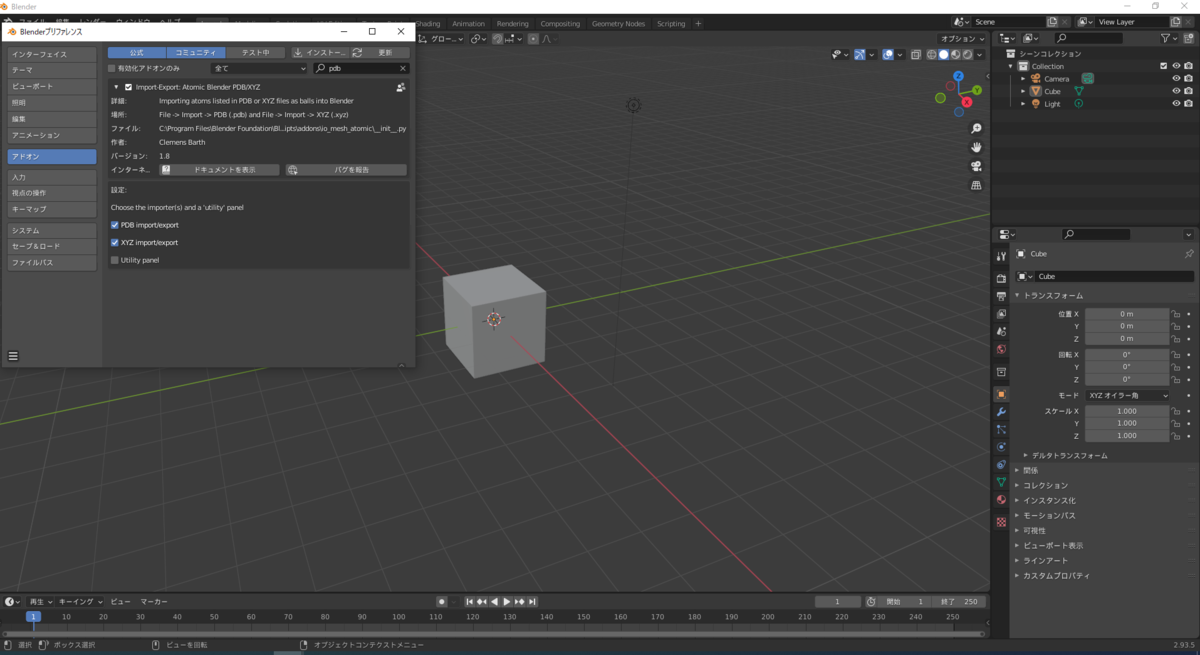The image size is (1200, 655).
Task: Open the Physics properties tab icon
Action: click(1001, 447)
